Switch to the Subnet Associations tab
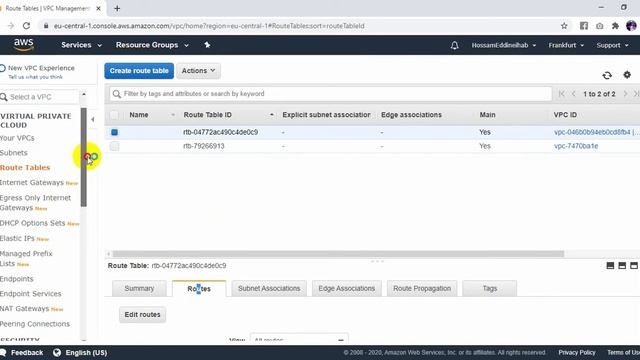Screen dimensions: 640x360 coord(269,288)
